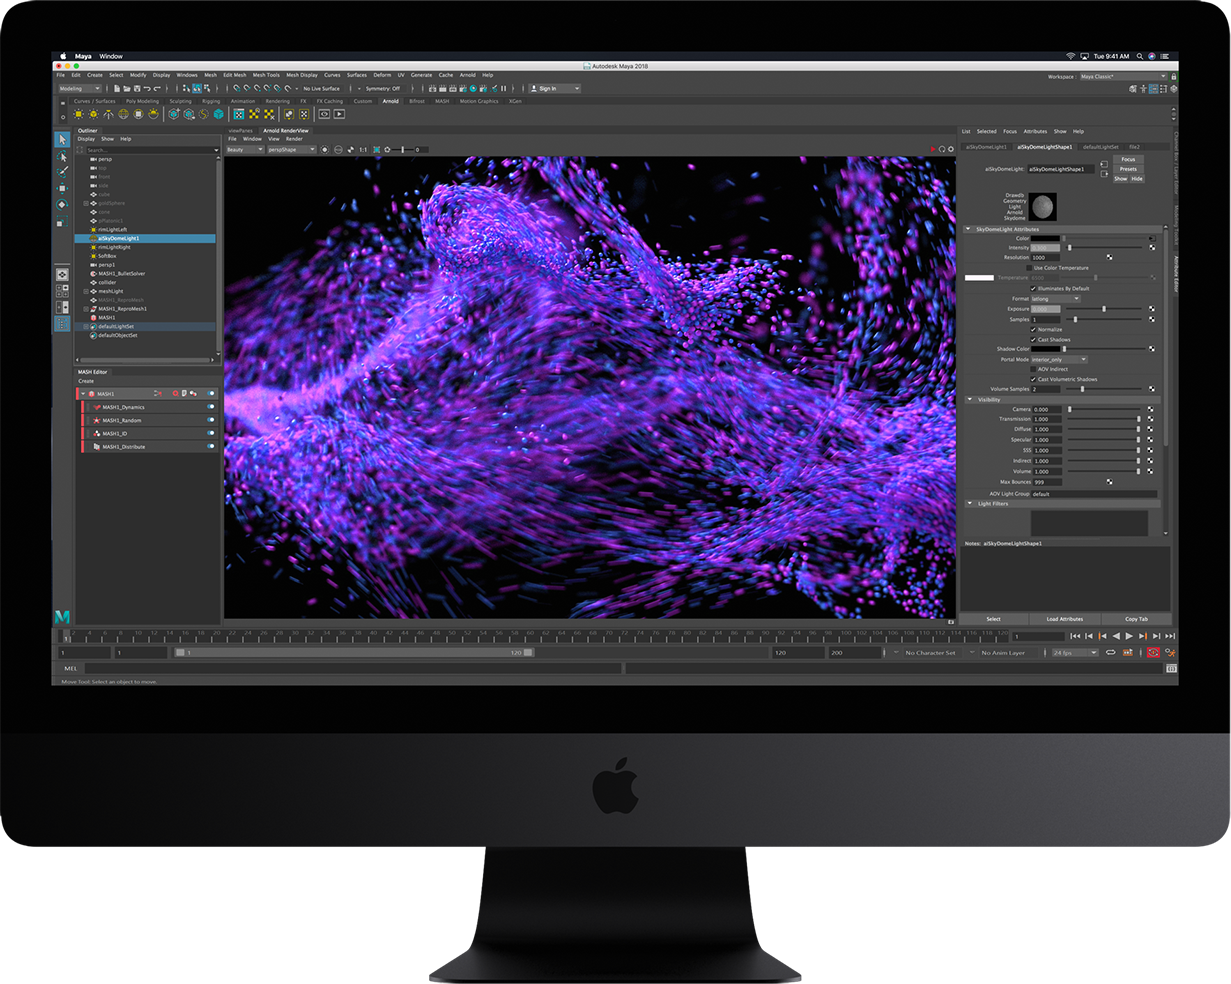Click the red stop render indicator in RenderView
The height and width of the screenshot is (984, 1231).
tap(933, 149)
